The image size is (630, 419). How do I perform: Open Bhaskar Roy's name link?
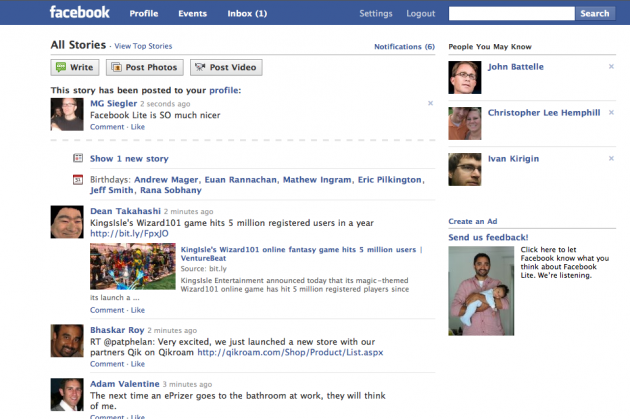[x=117, y=330]
